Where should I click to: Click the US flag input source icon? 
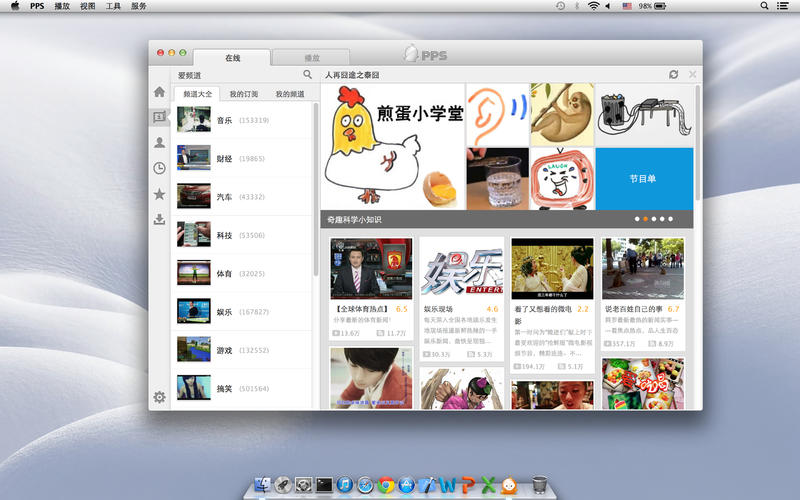(x=627, y=6)
